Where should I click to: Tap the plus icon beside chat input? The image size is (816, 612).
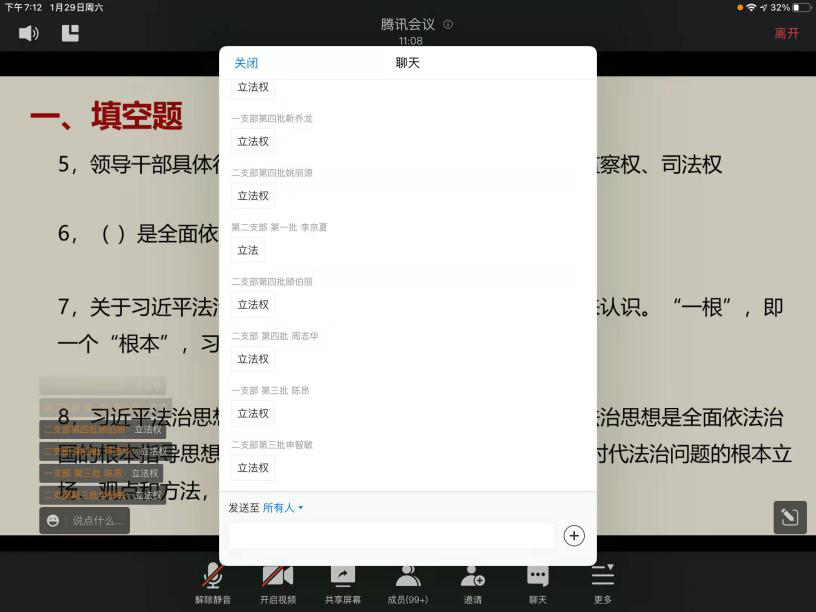click(x=574, y=536)
